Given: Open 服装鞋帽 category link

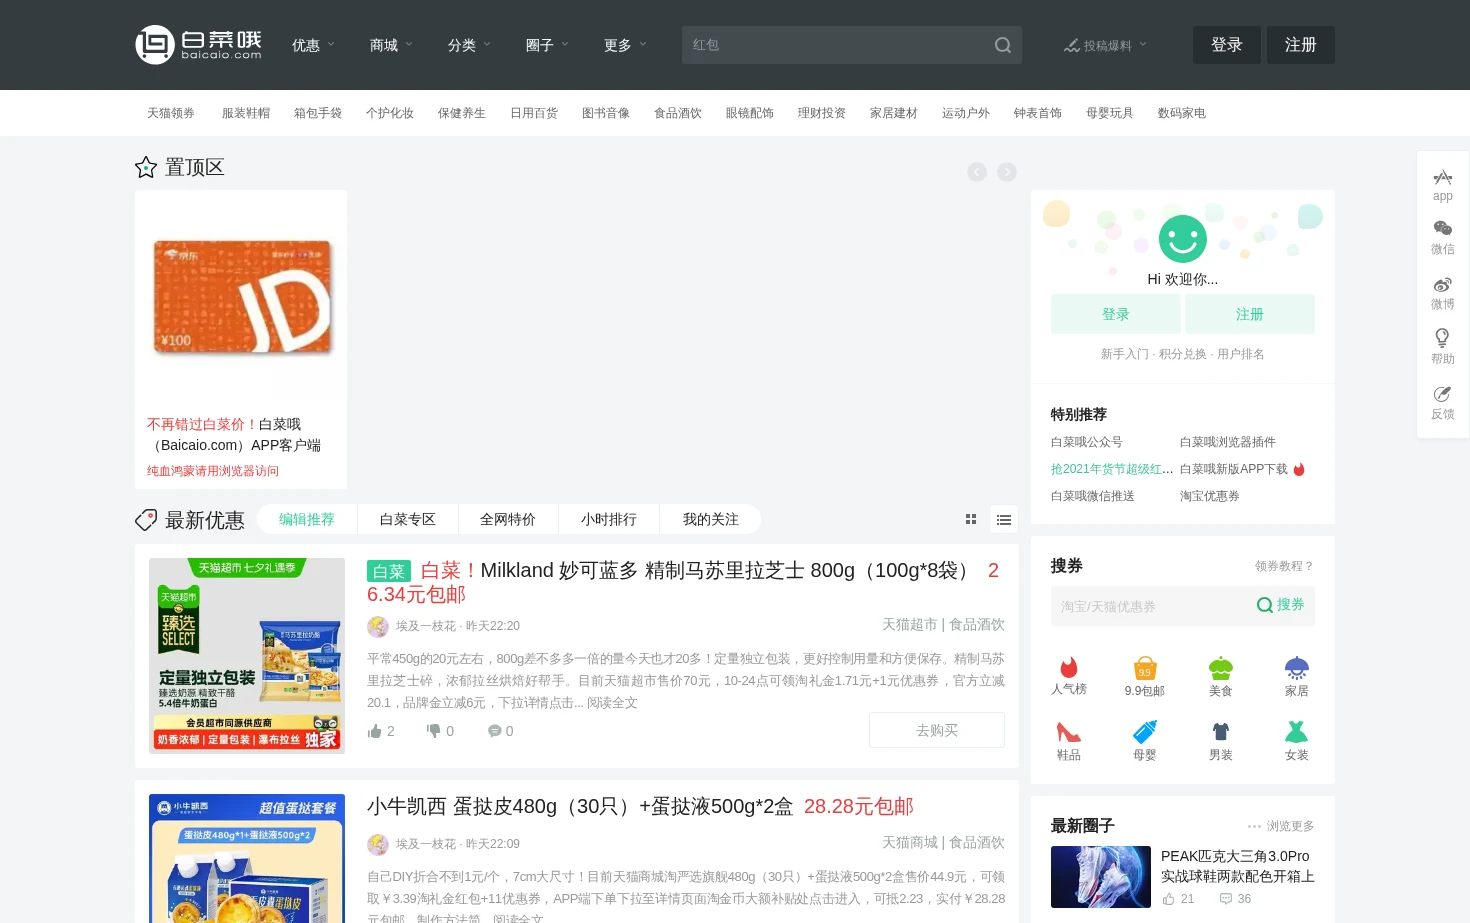Looking at the screenshot, I should [x=246, y=113].
